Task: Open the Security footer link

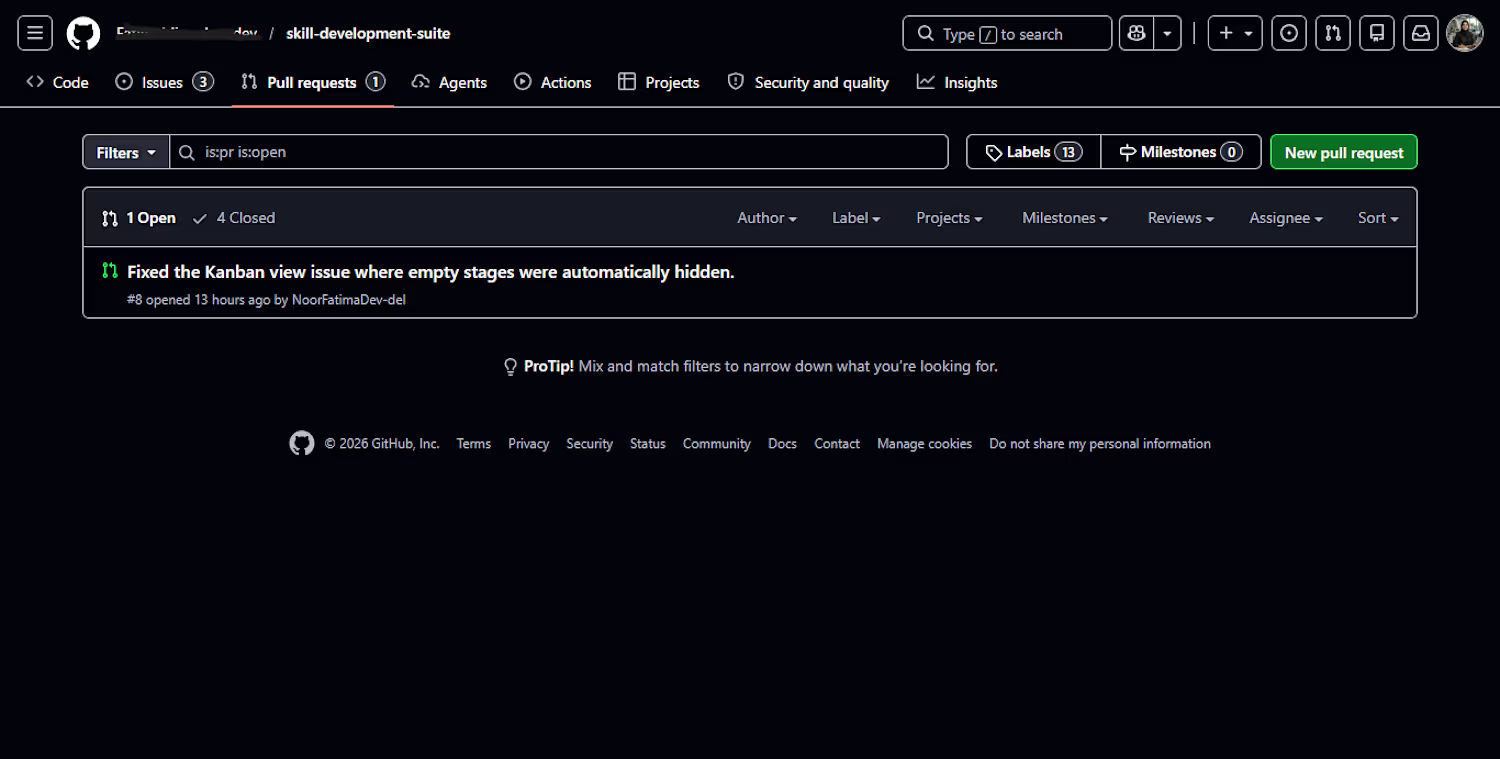Action: point(590,444)
